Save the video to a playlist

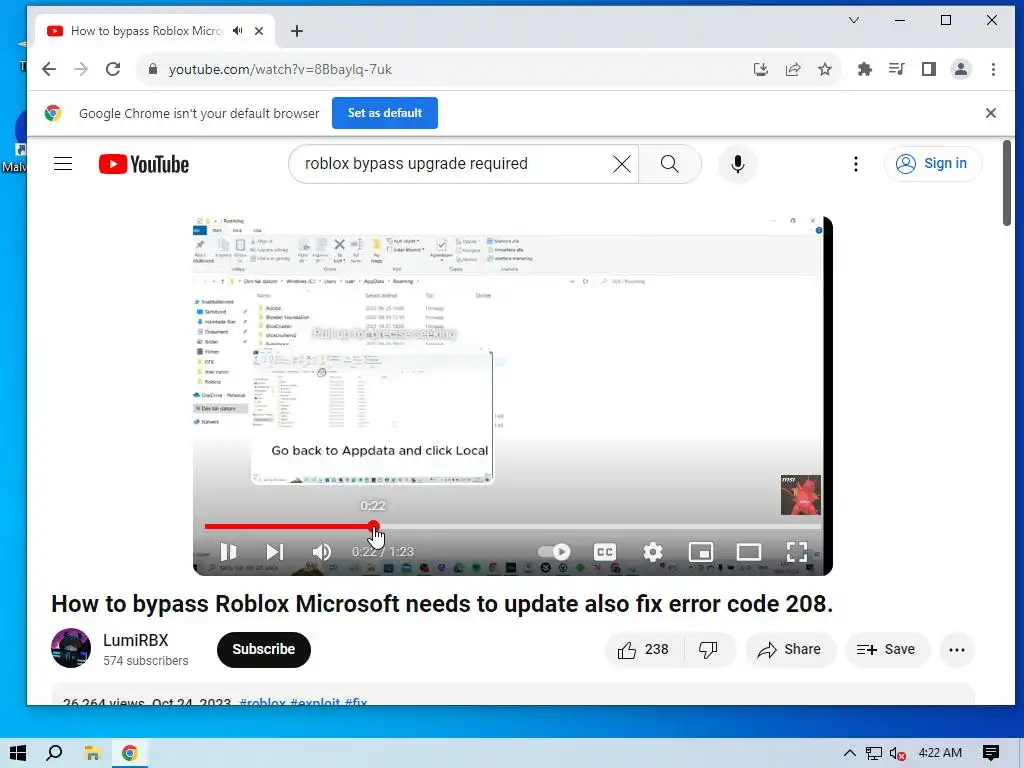pos(886,649)
